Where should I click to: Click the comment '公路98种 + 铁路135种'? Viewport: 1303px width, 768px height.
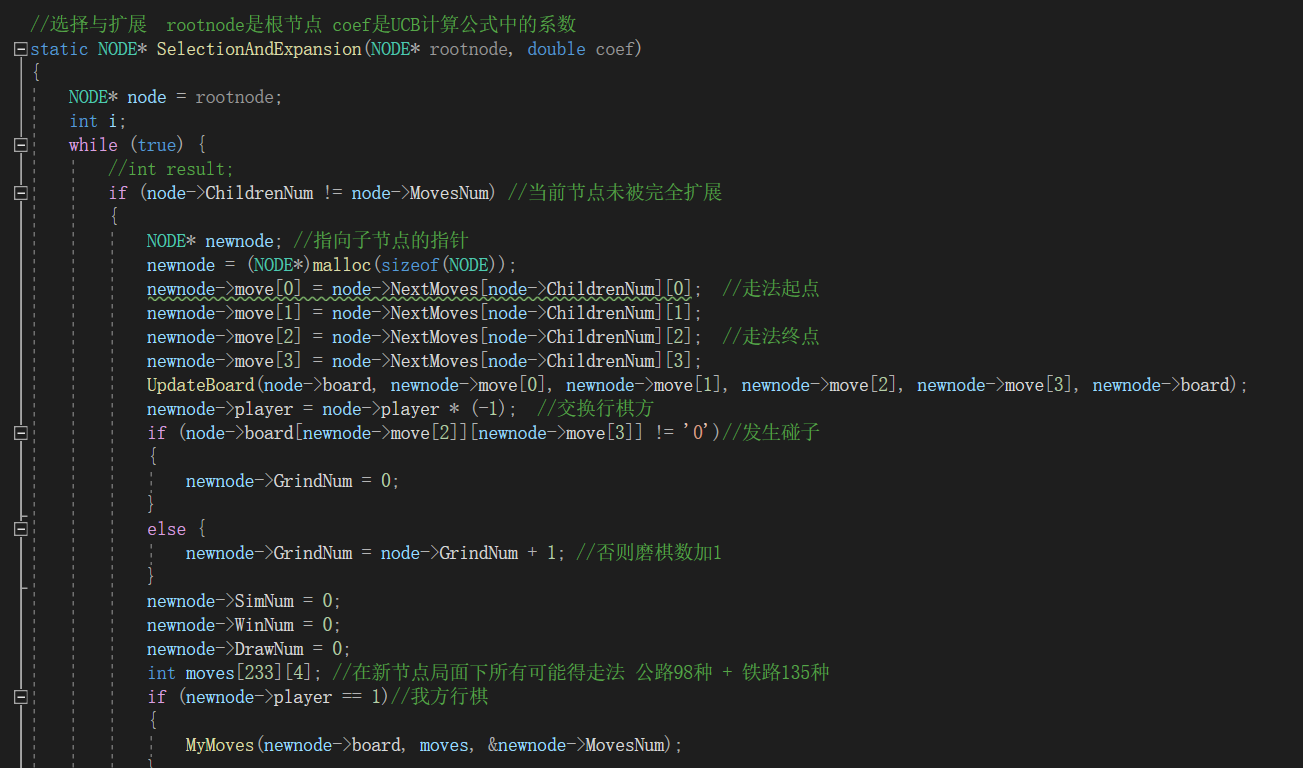[733, 673]
